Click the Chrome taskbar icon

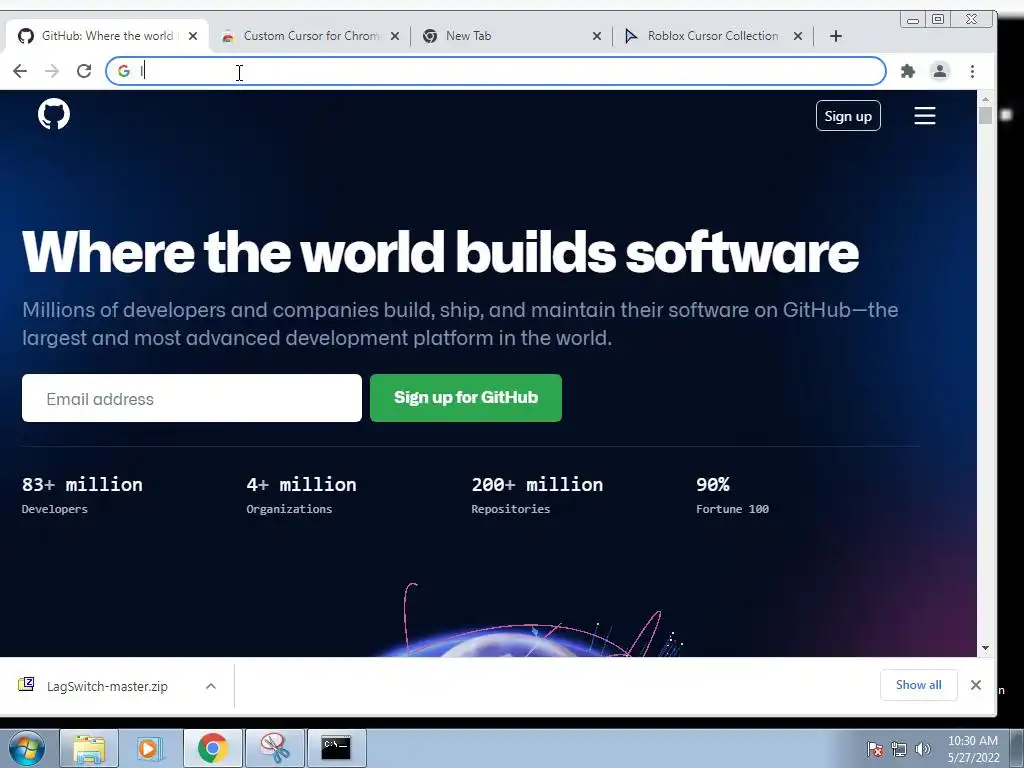(212, 748)
